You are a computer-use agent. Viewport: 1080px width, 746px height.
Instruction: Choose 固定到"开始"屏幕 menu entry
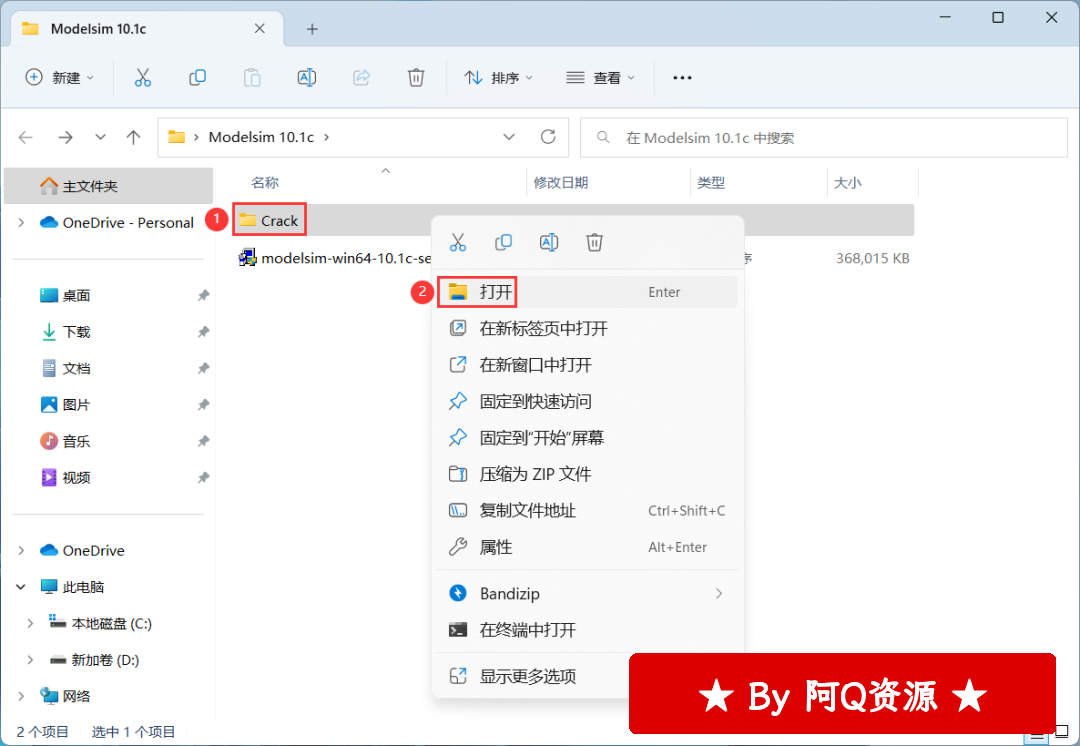coord(588,438)
